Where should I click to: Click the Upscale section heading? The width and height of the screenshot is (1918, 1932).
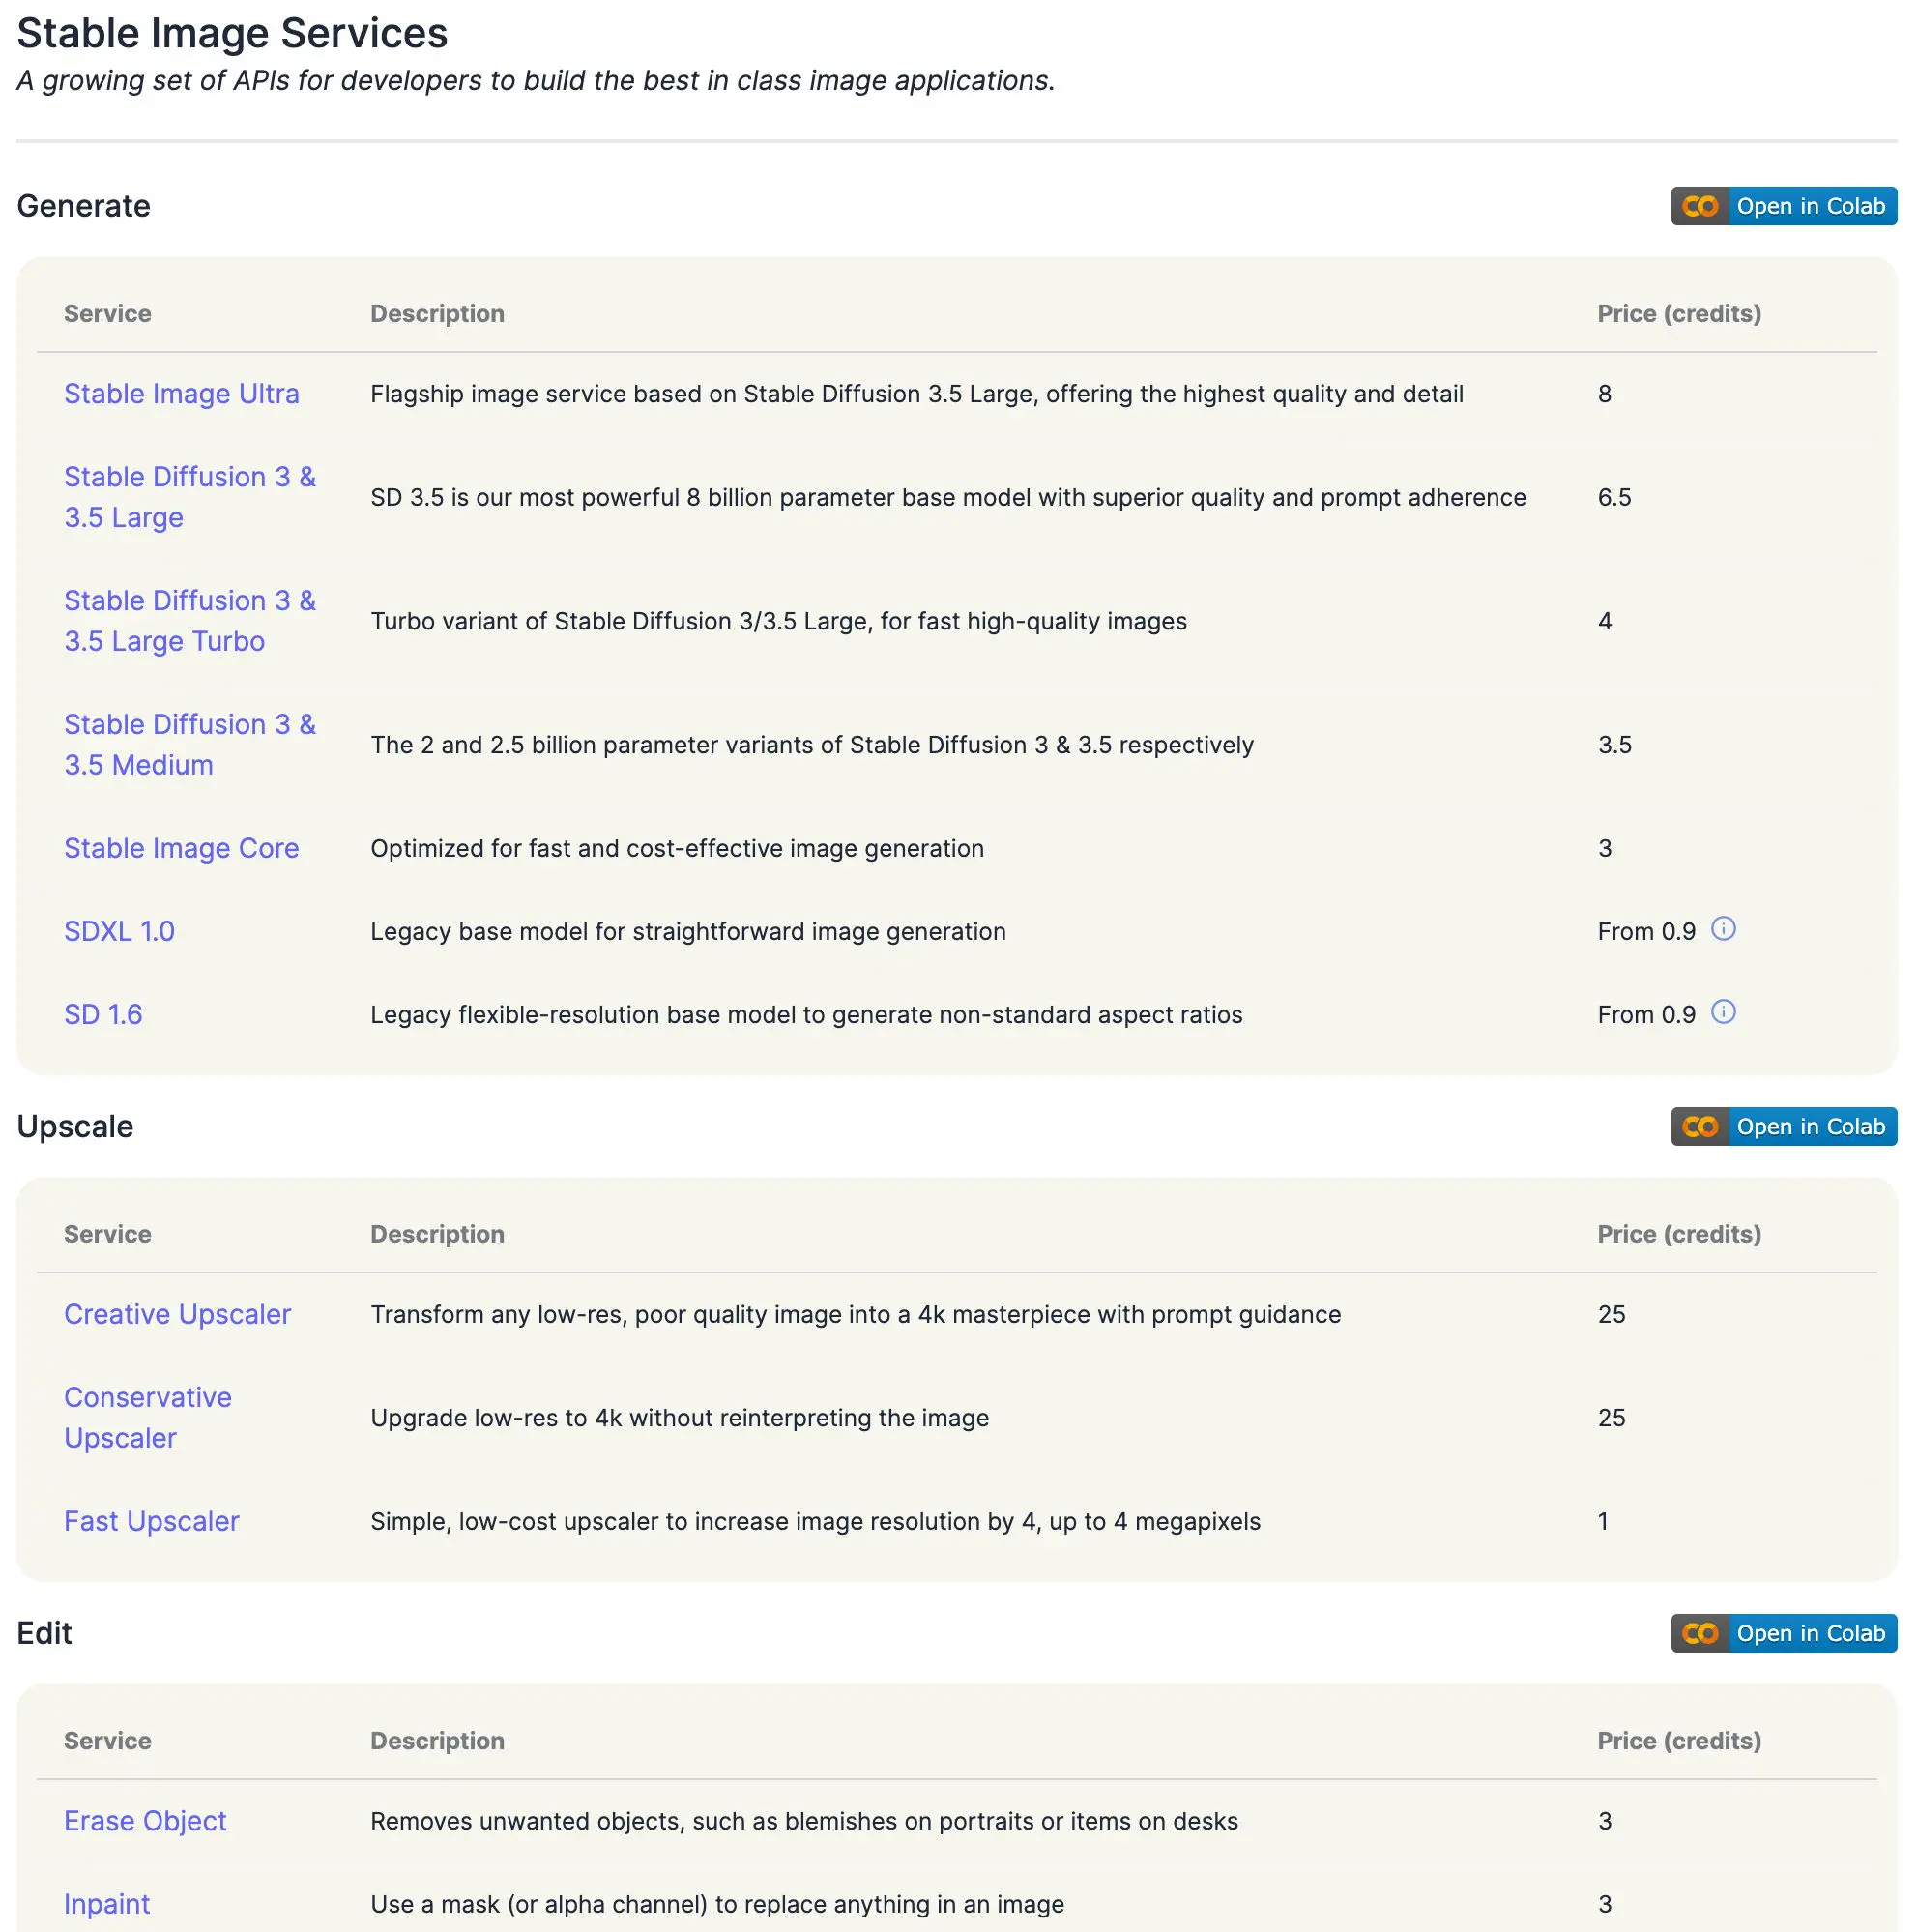(75, 1127)
